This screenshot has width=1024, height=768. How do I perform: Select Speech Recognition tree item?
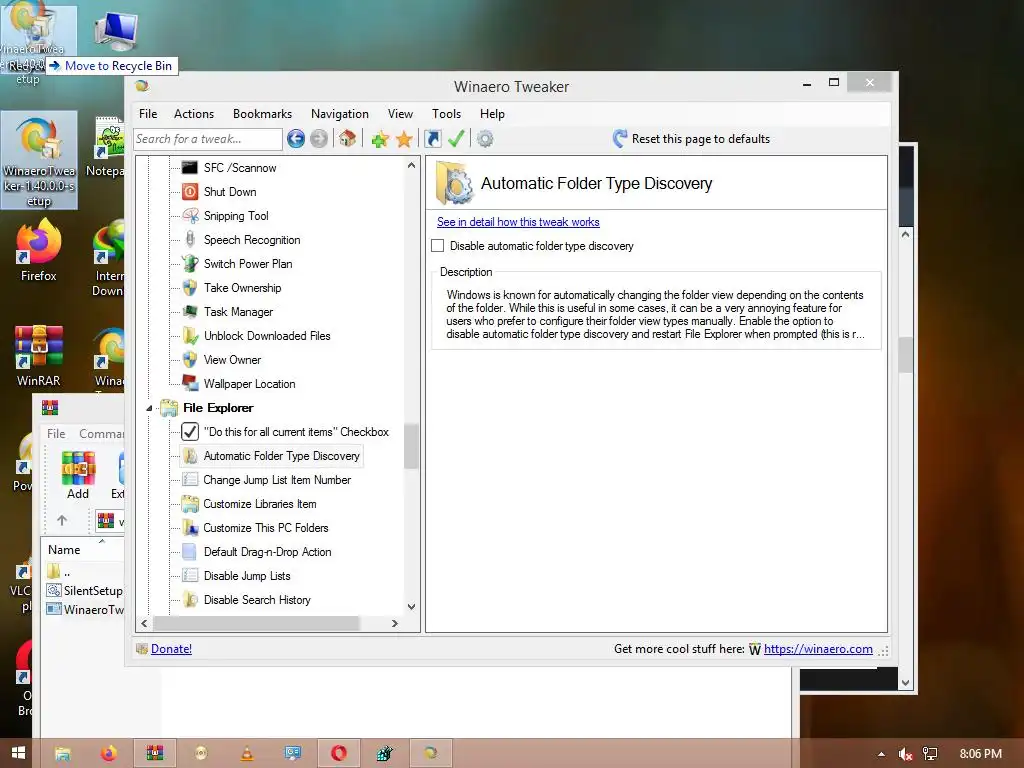[251, 240]
